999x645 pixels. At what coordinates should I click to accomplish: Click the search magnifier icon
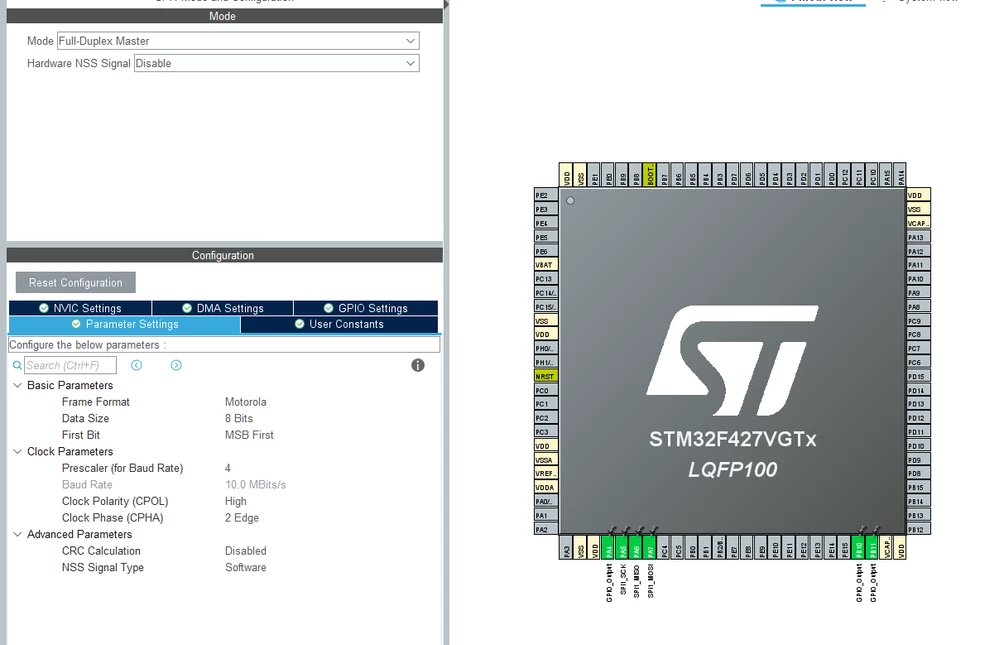[x=17, y=365]
